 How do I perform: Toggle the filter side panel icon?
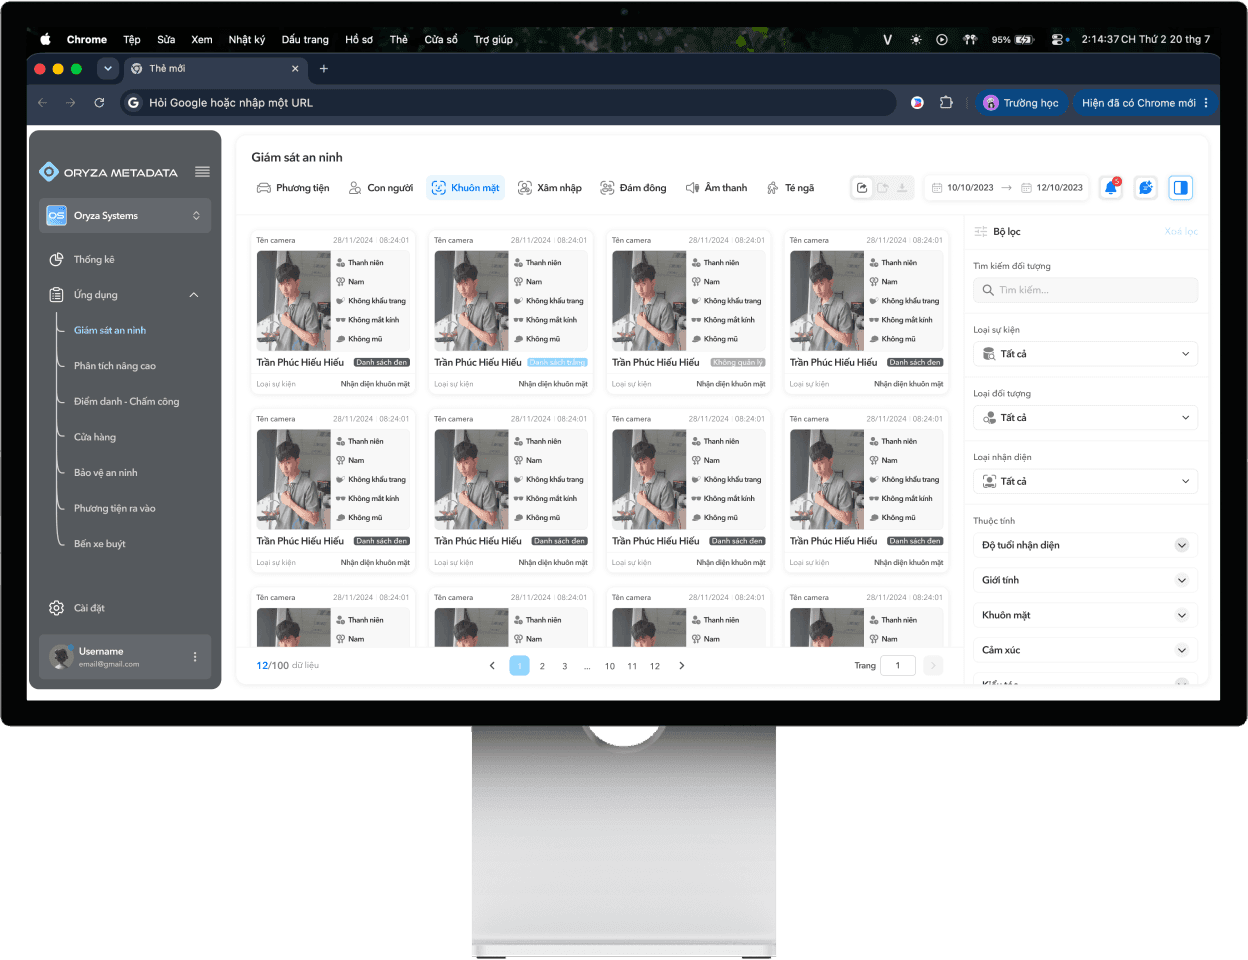coord(1181,188)
